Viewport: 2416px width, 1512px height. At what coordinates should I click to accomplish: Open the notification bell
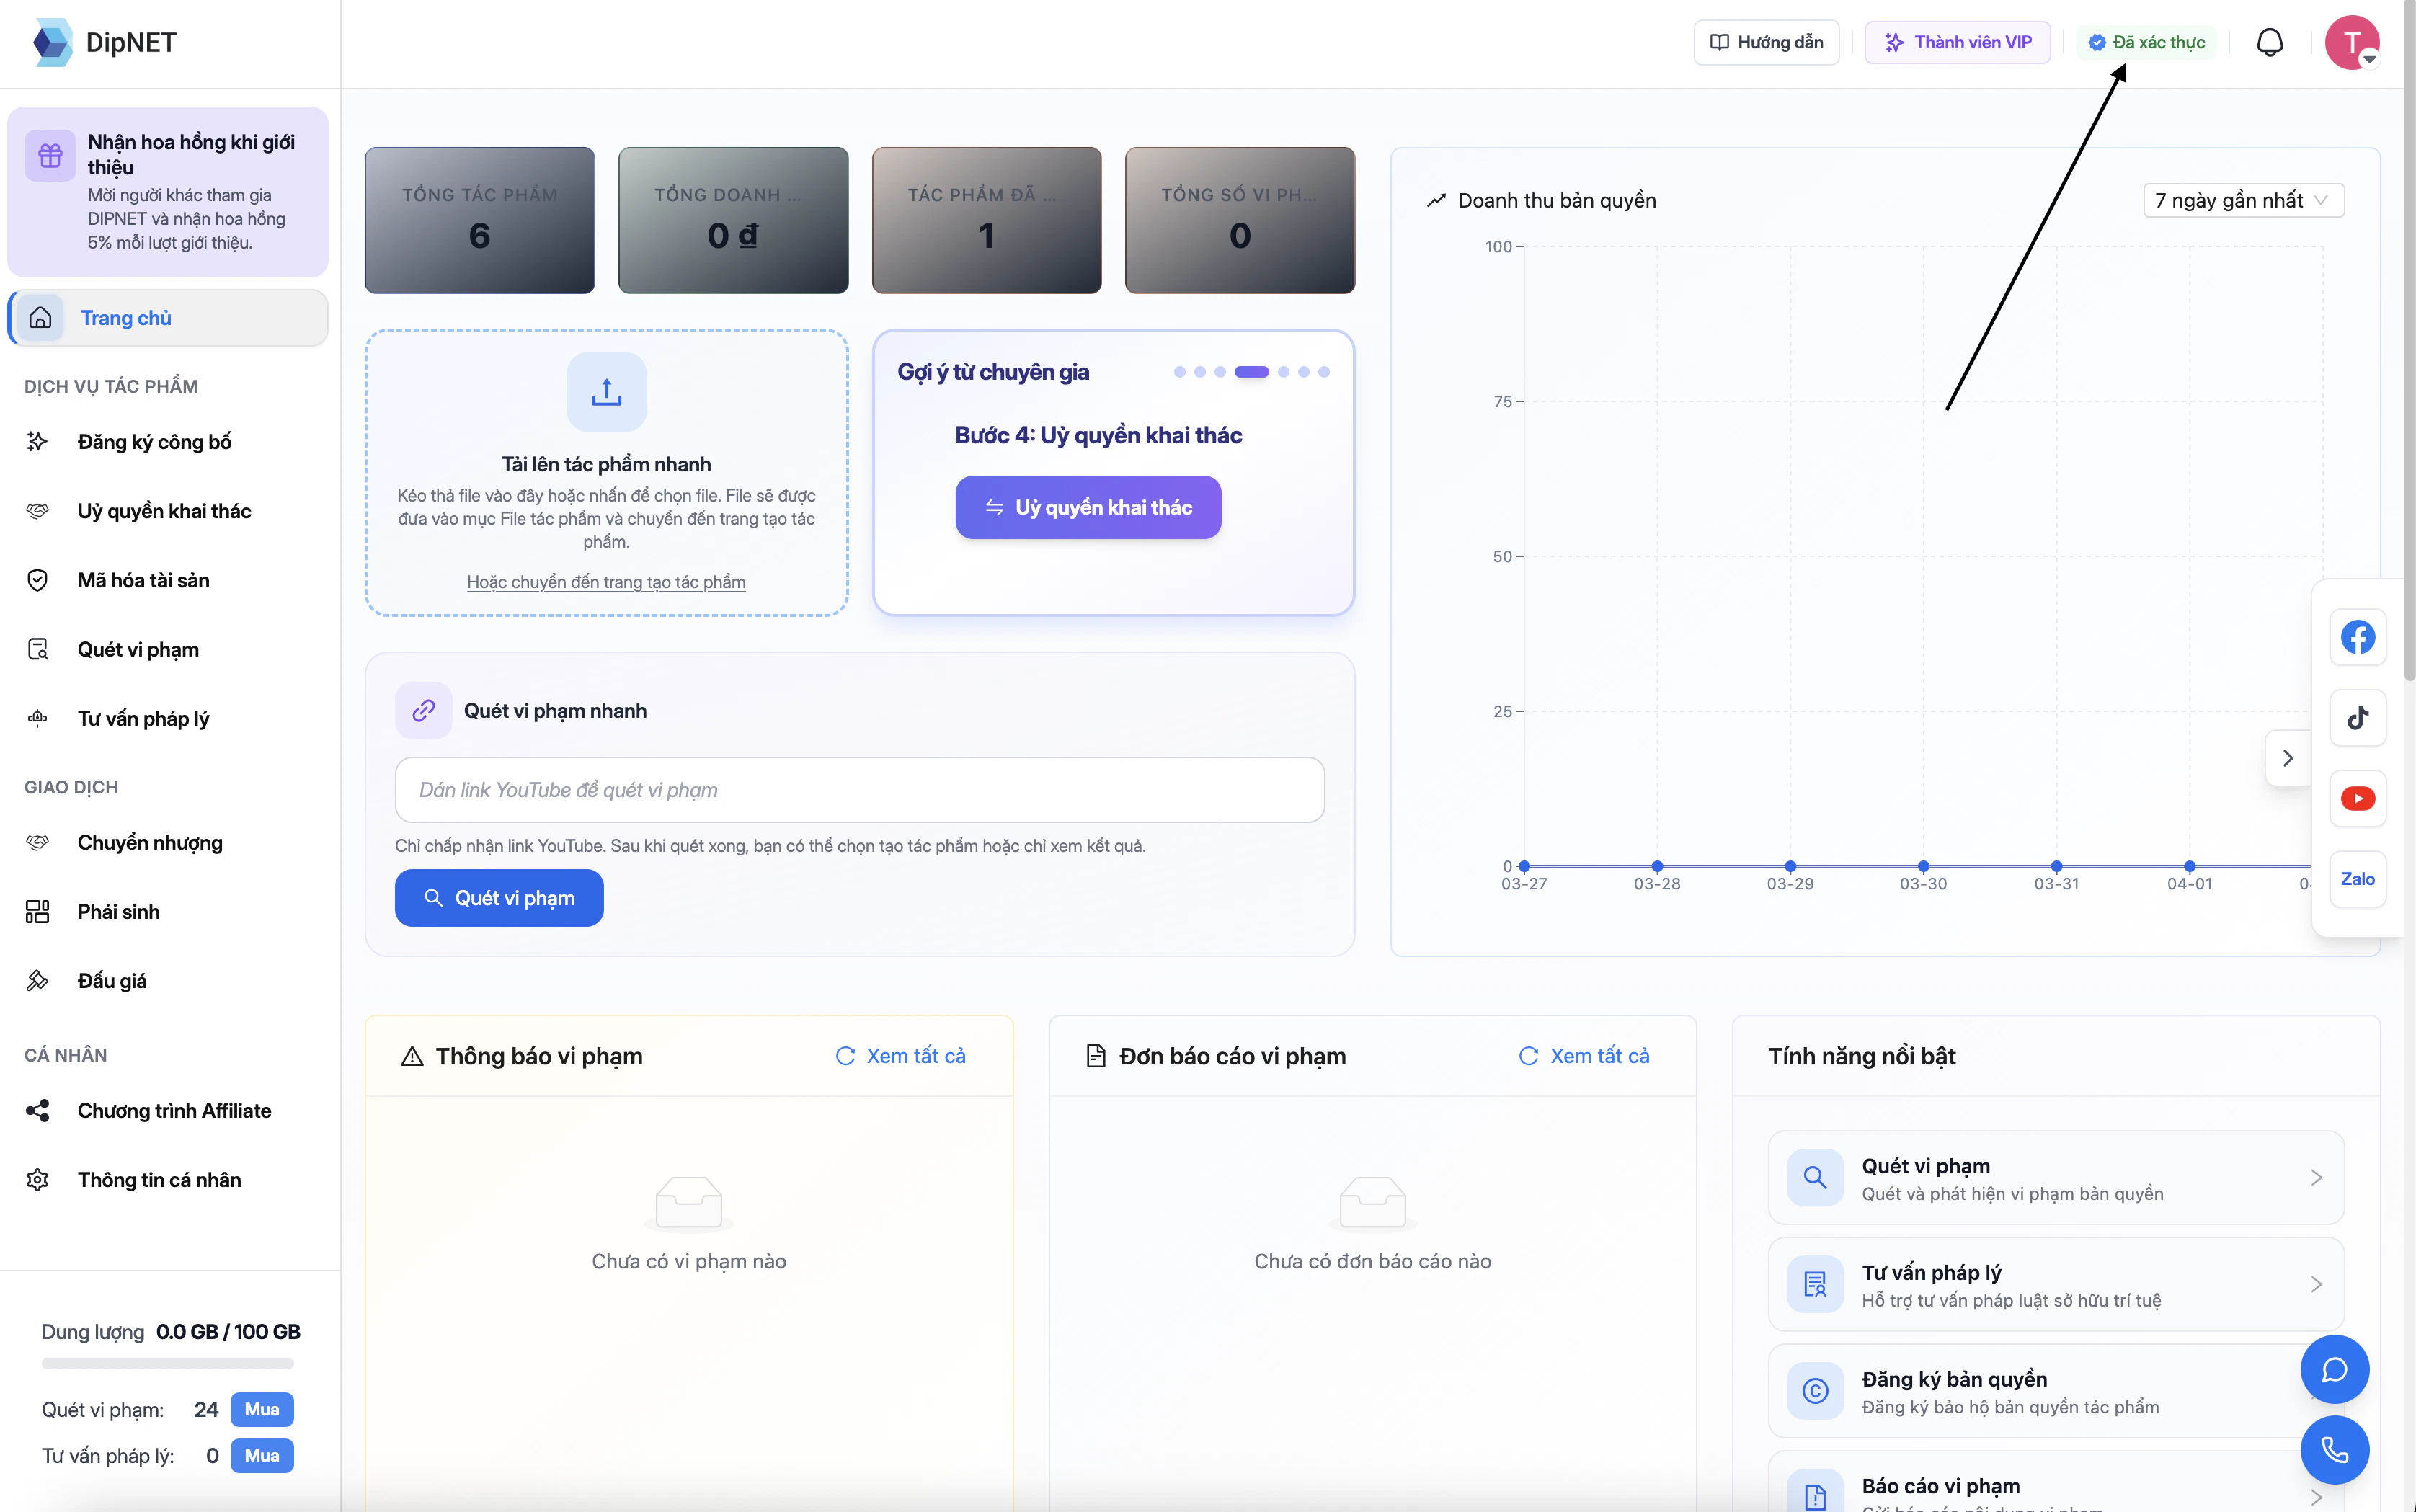[x=2270, y=42]
